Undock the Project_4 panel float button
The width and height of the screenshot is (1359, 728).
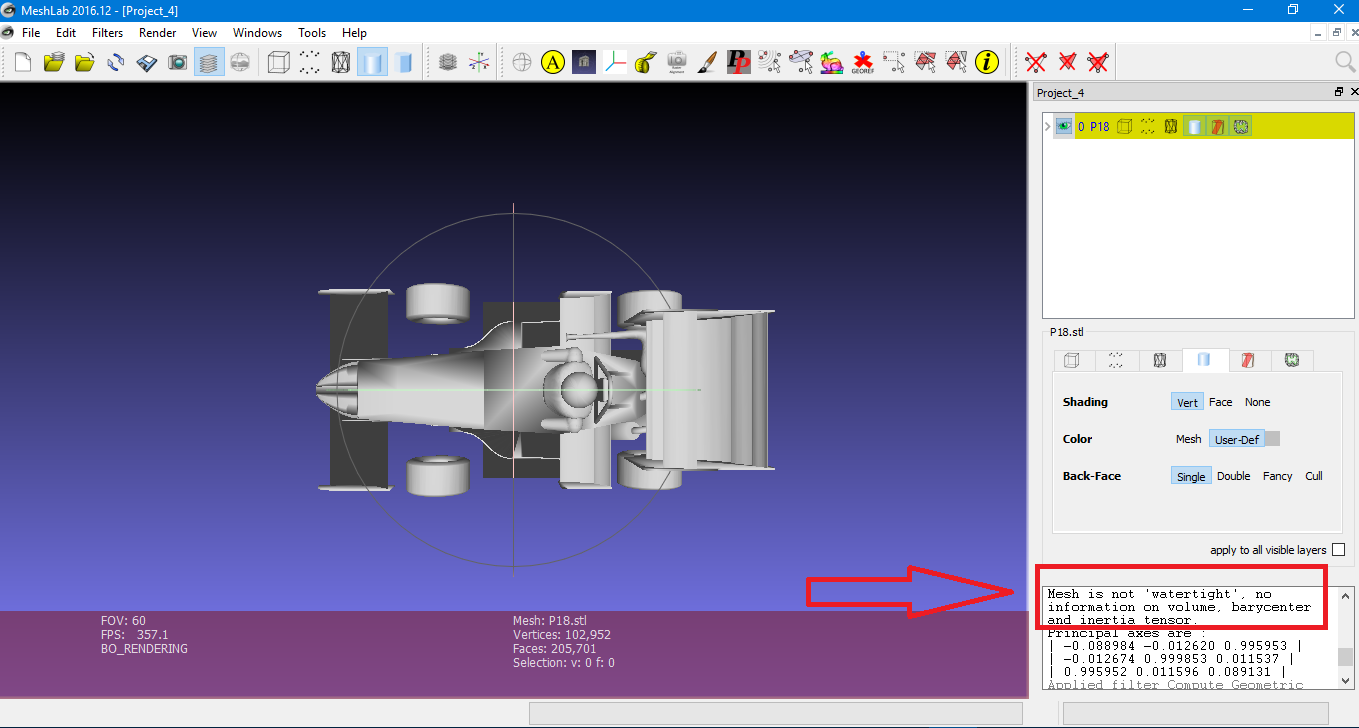tap(1339, 92)
